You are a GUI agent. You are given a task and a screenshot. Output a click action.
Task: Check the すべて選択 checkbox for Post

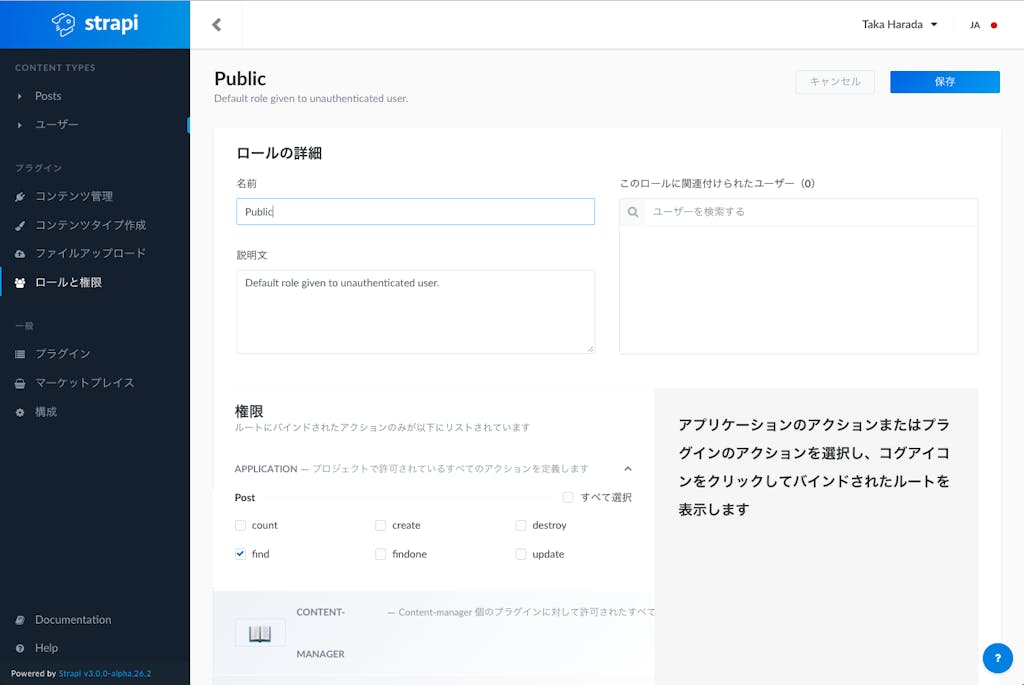tap(568, 498)
